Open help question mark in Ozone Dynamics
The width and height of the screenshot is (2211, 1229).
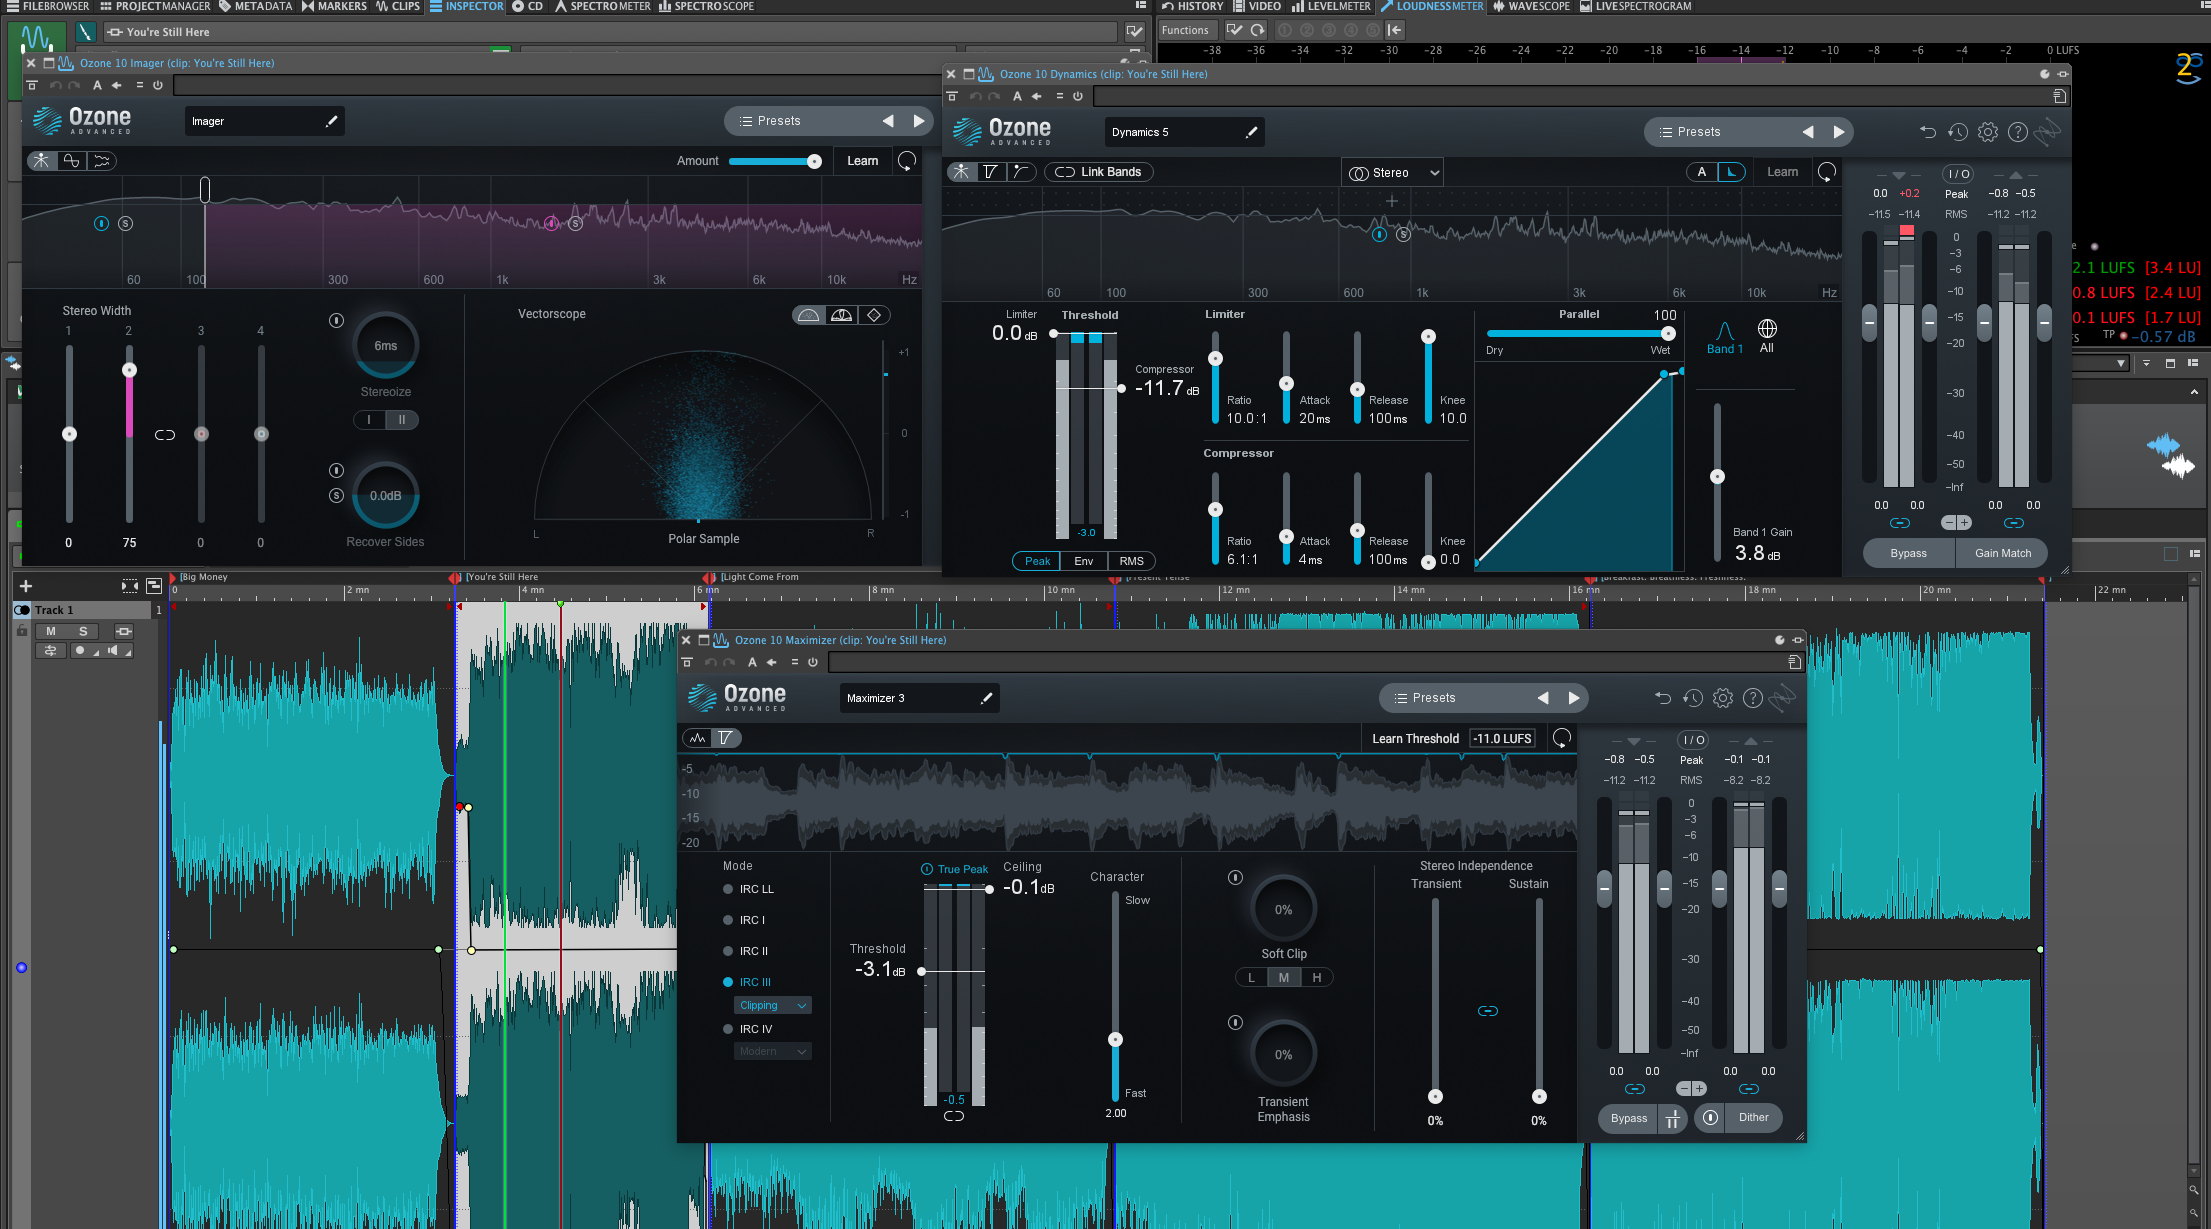point(2018,132)
